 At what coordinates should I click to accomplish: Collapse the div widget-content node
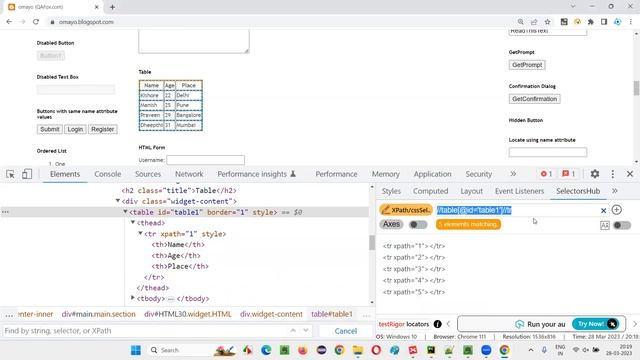tap(118, 201)
